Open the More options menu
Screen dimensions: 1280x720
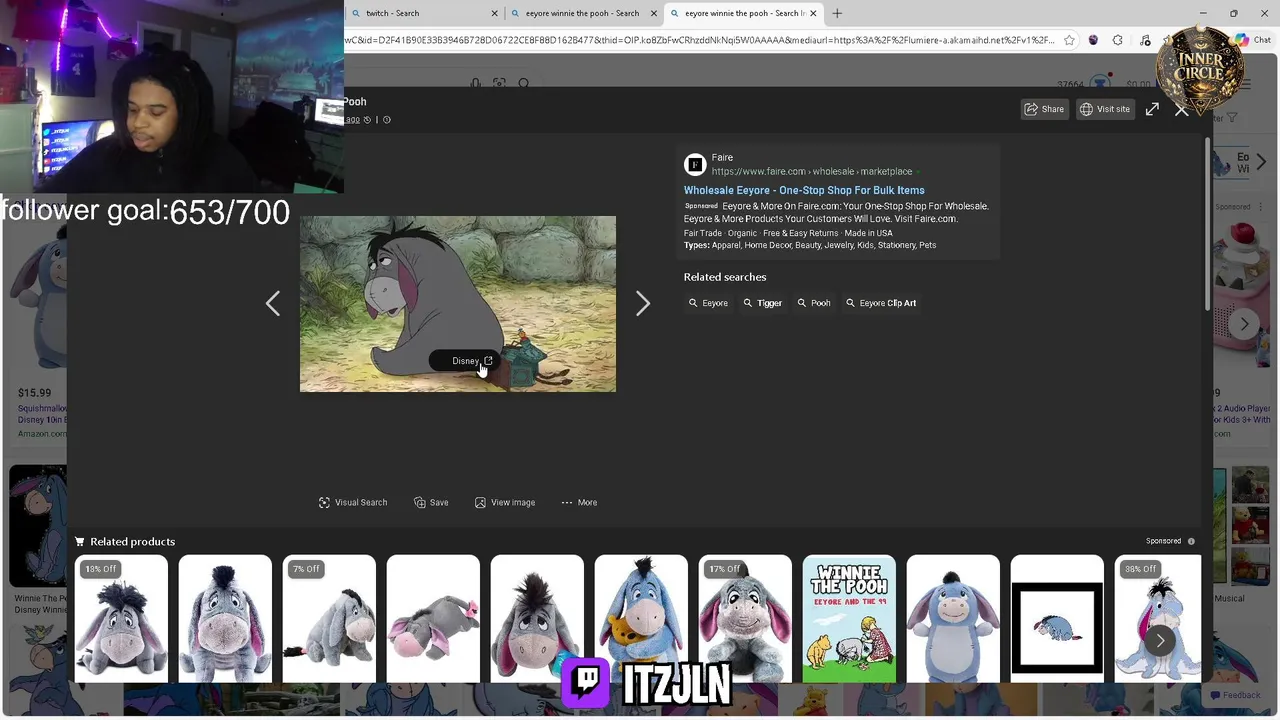coord(579,502)
